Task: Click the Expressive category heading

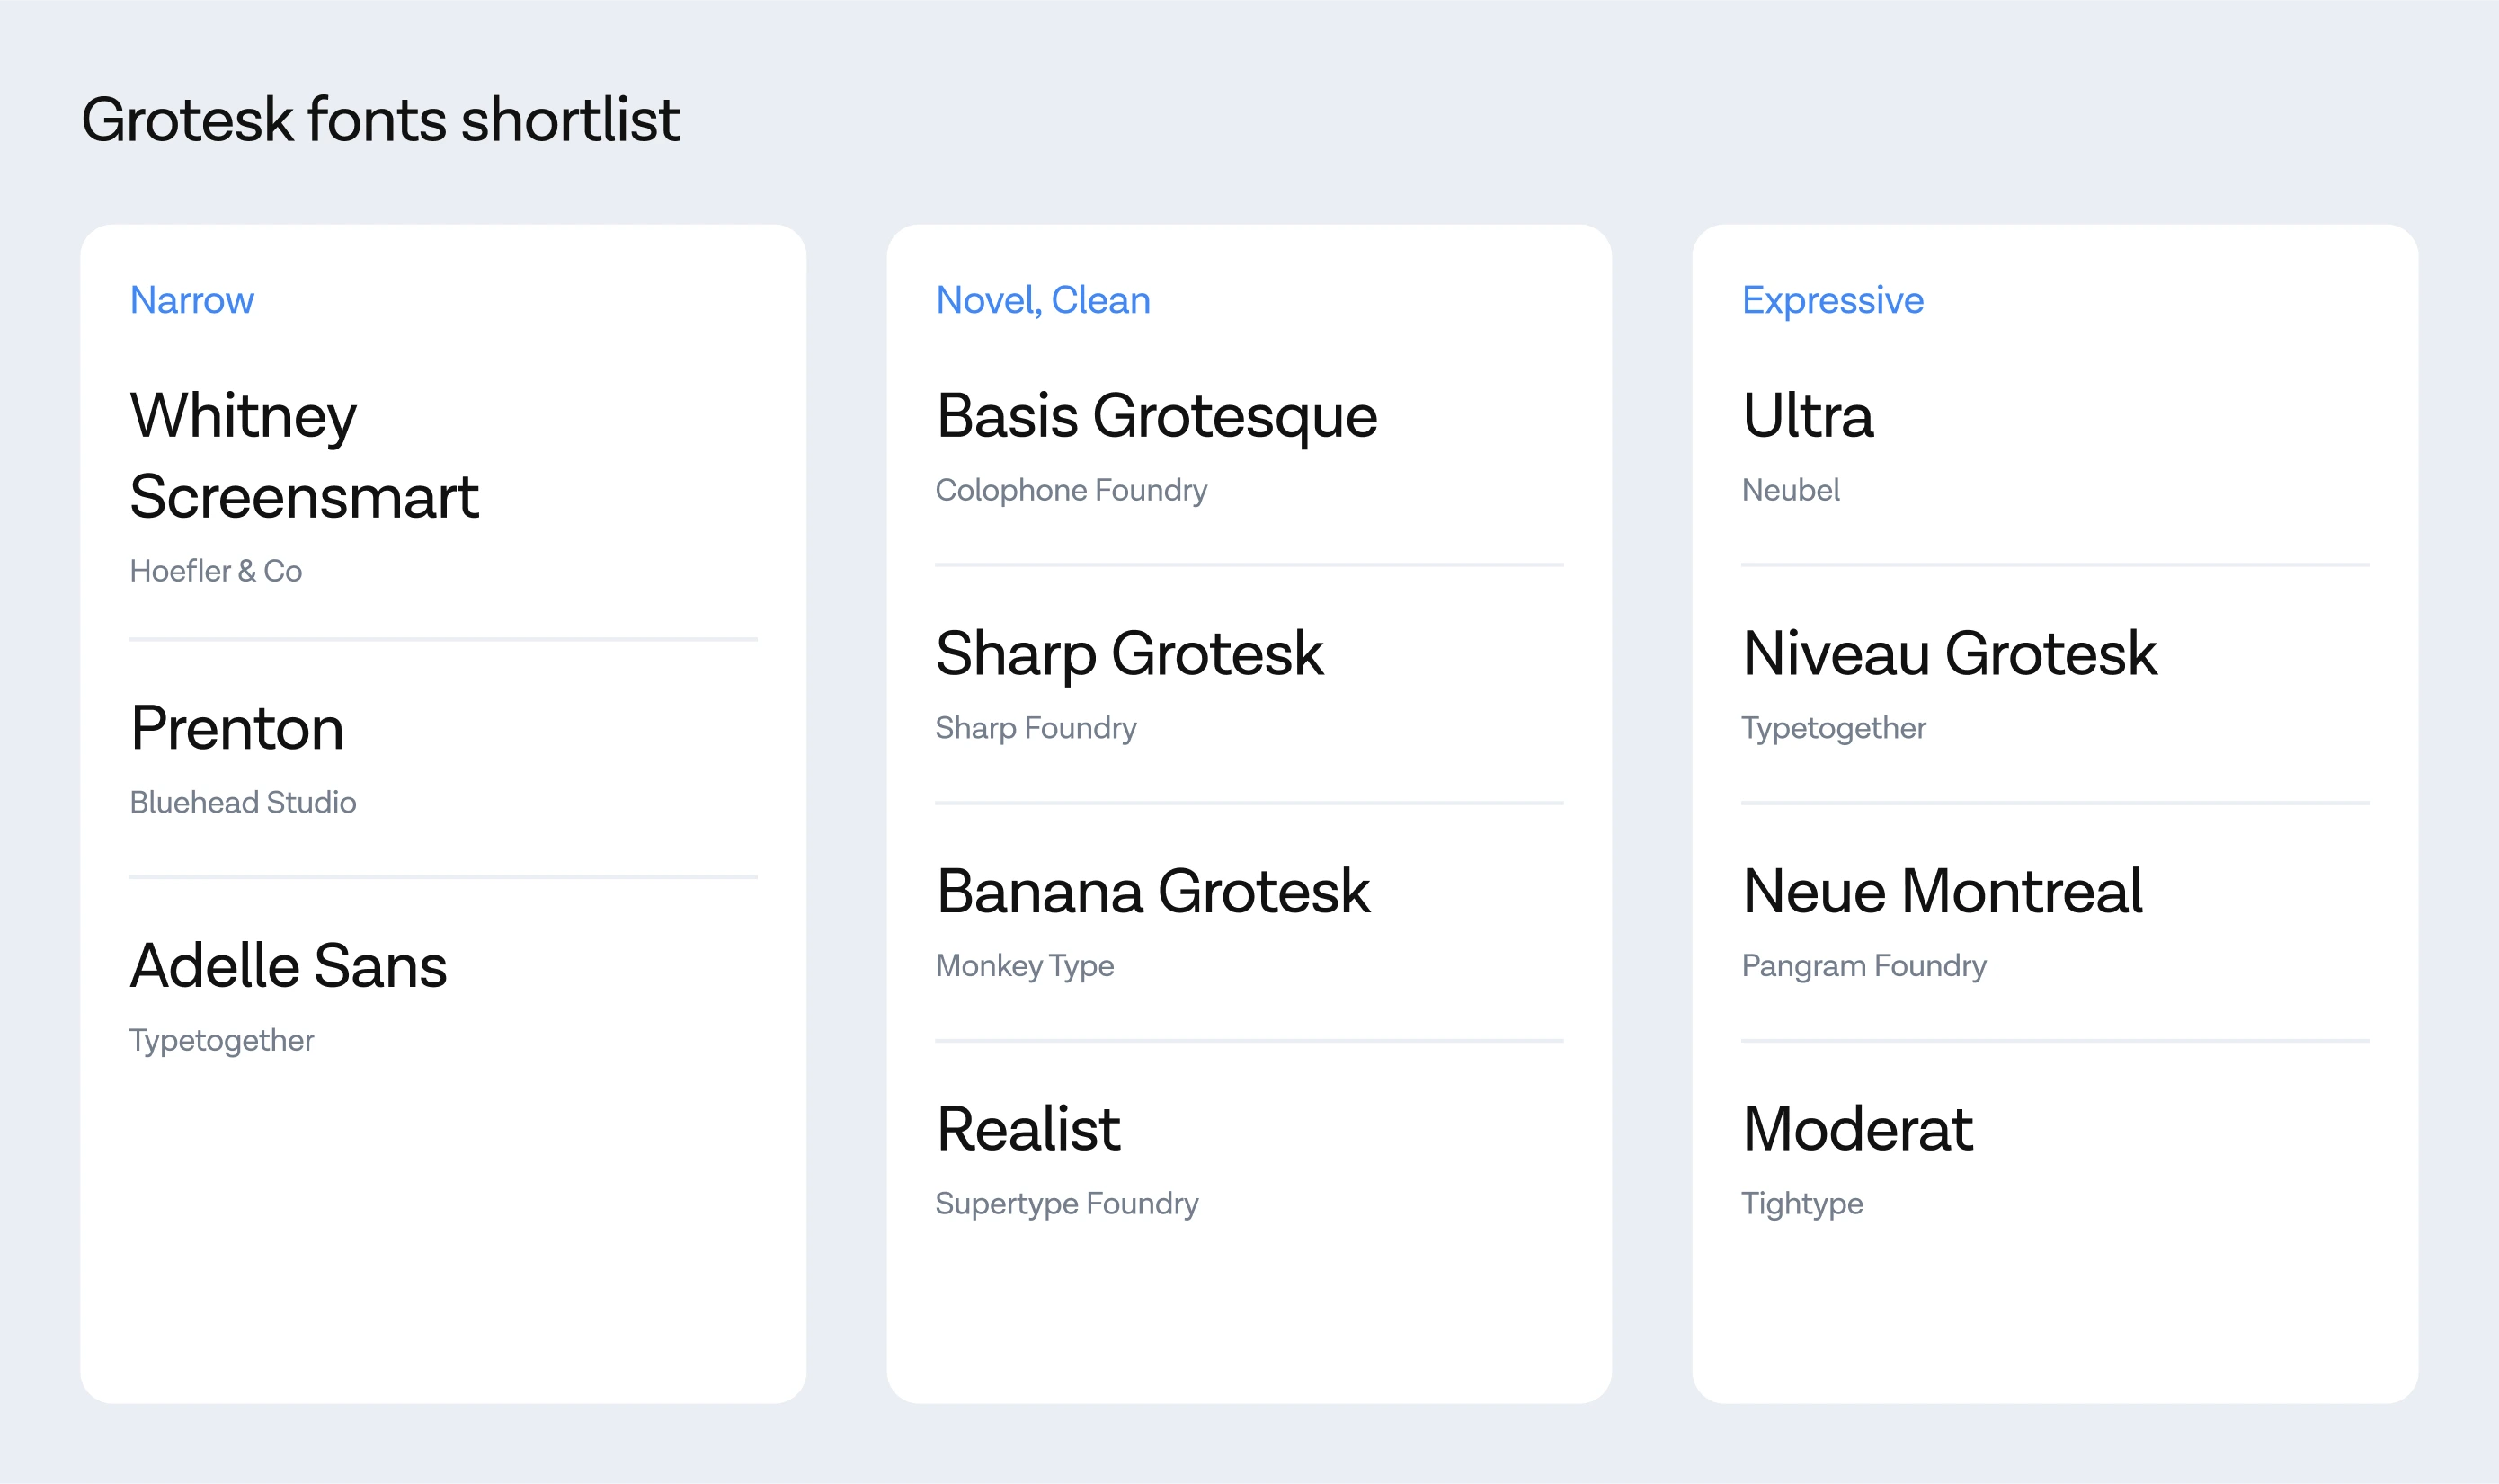Action: click(x=1832, y=300)
